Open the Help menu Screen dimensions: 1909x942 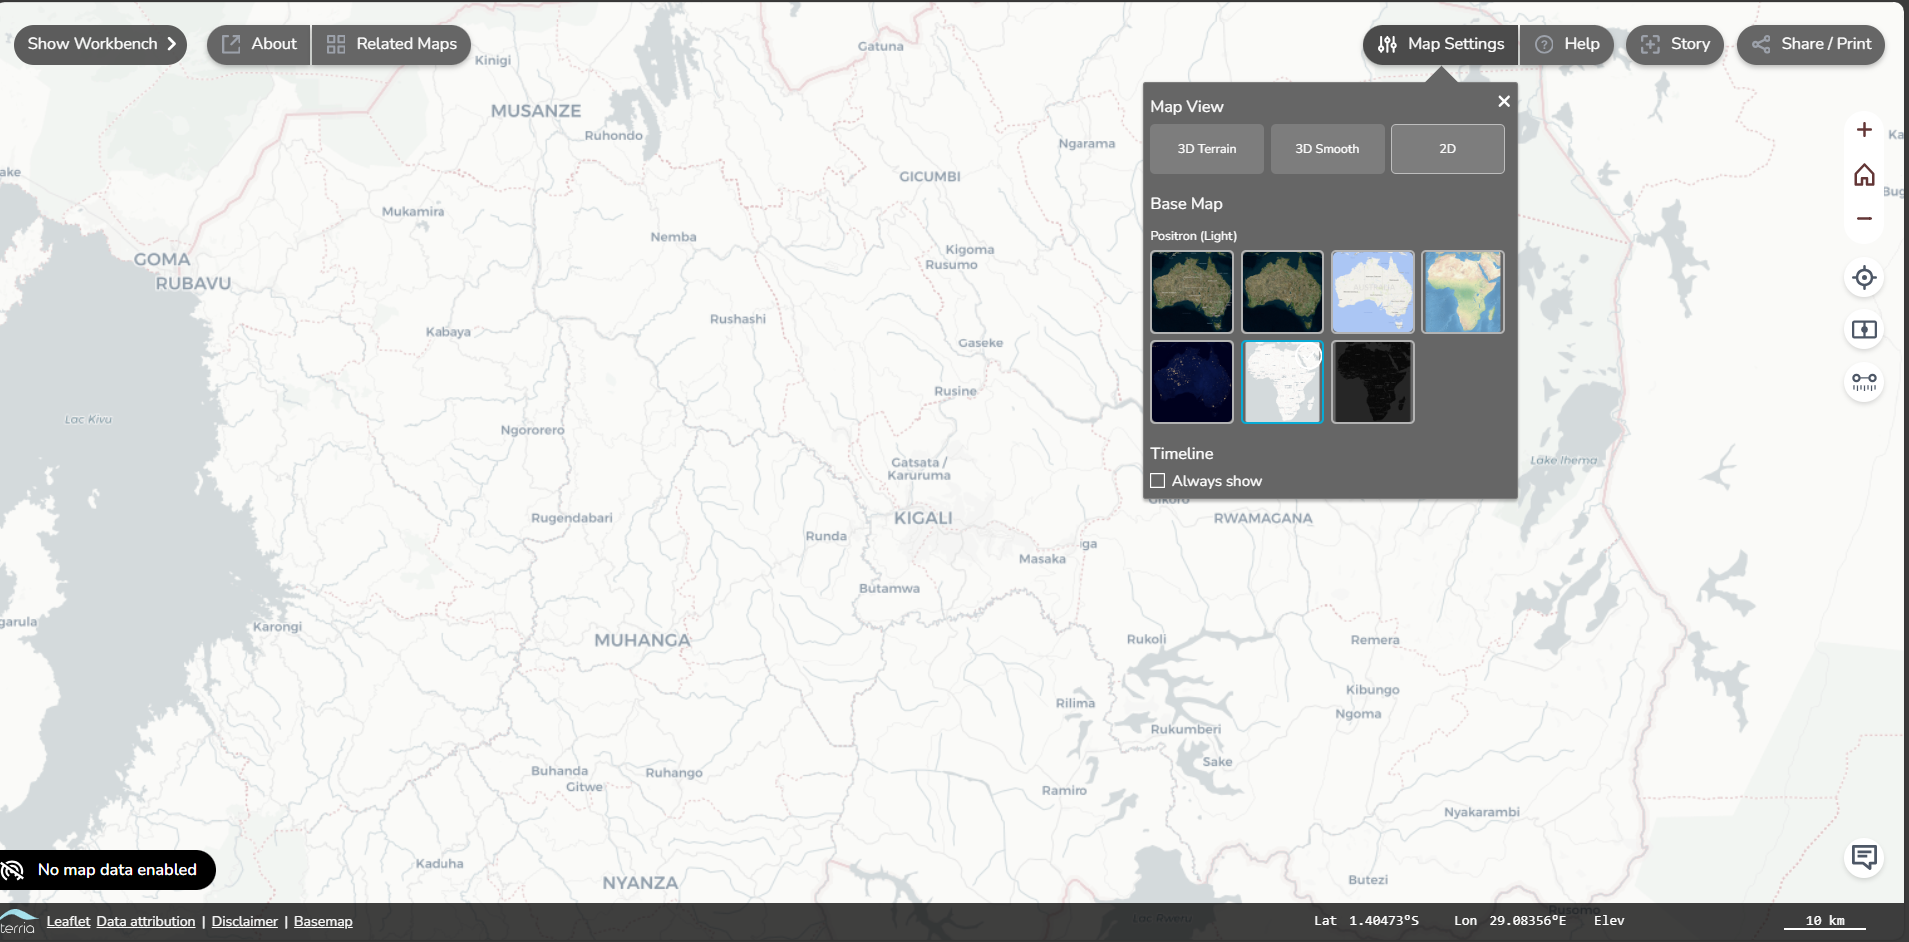click(x=1567, y=44)
